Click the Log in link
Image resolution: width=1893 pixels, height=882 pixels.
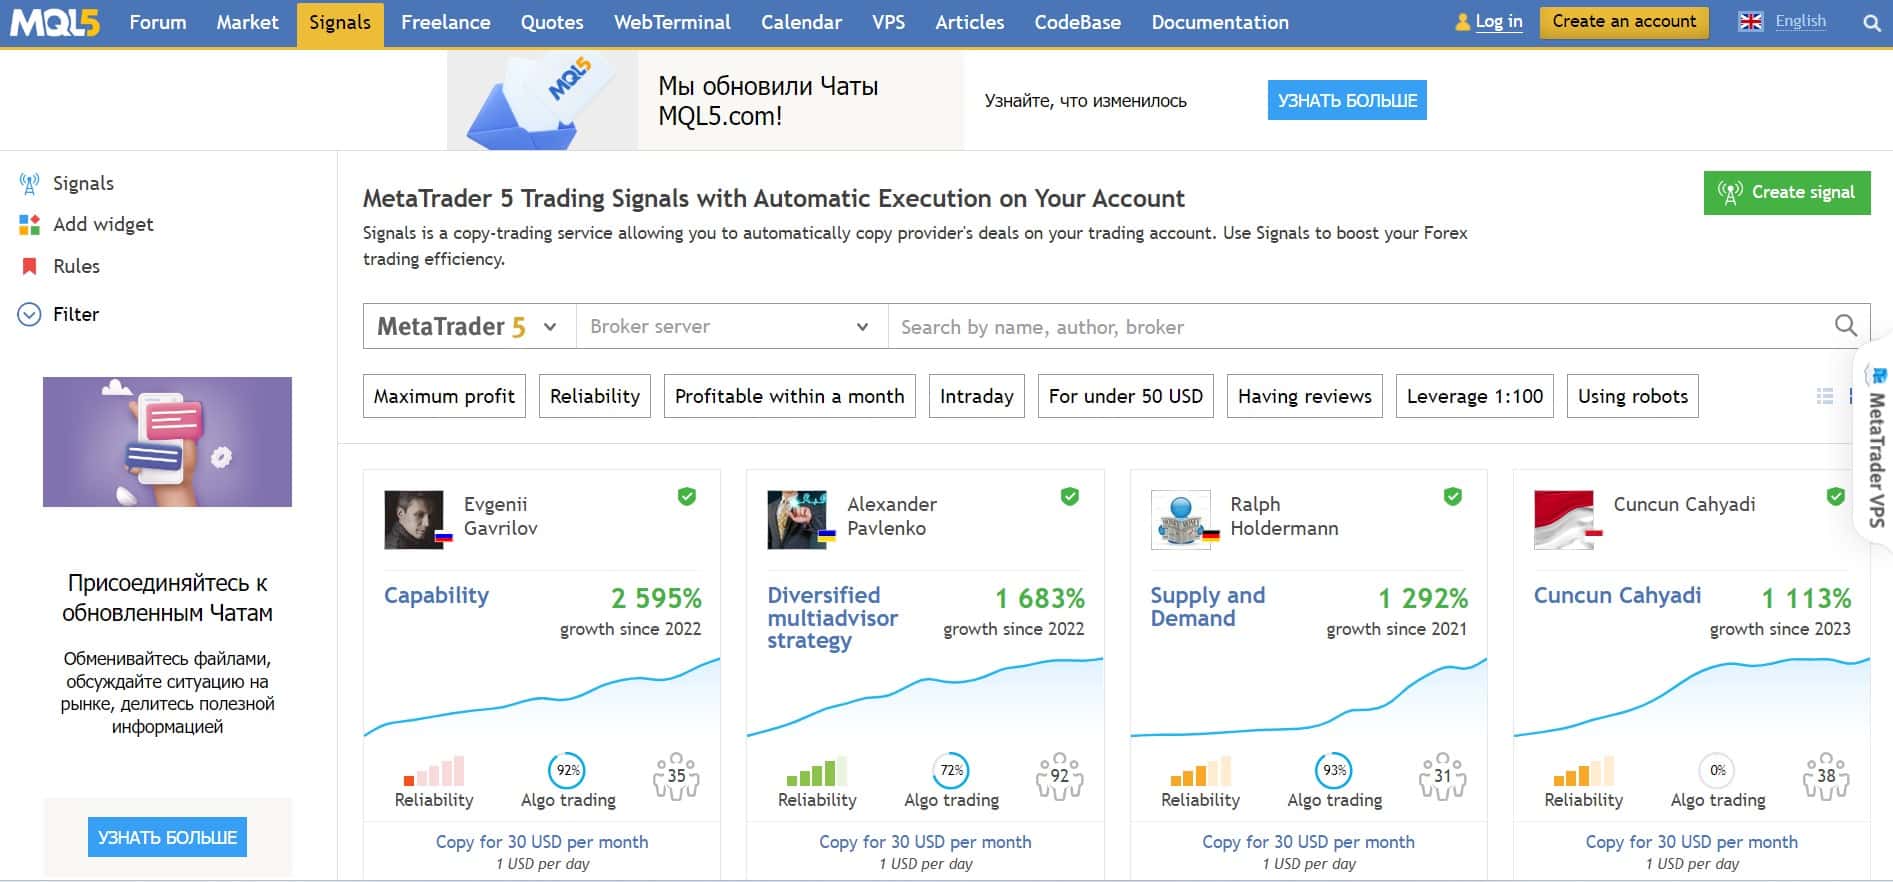click(x=1498, y=21)
